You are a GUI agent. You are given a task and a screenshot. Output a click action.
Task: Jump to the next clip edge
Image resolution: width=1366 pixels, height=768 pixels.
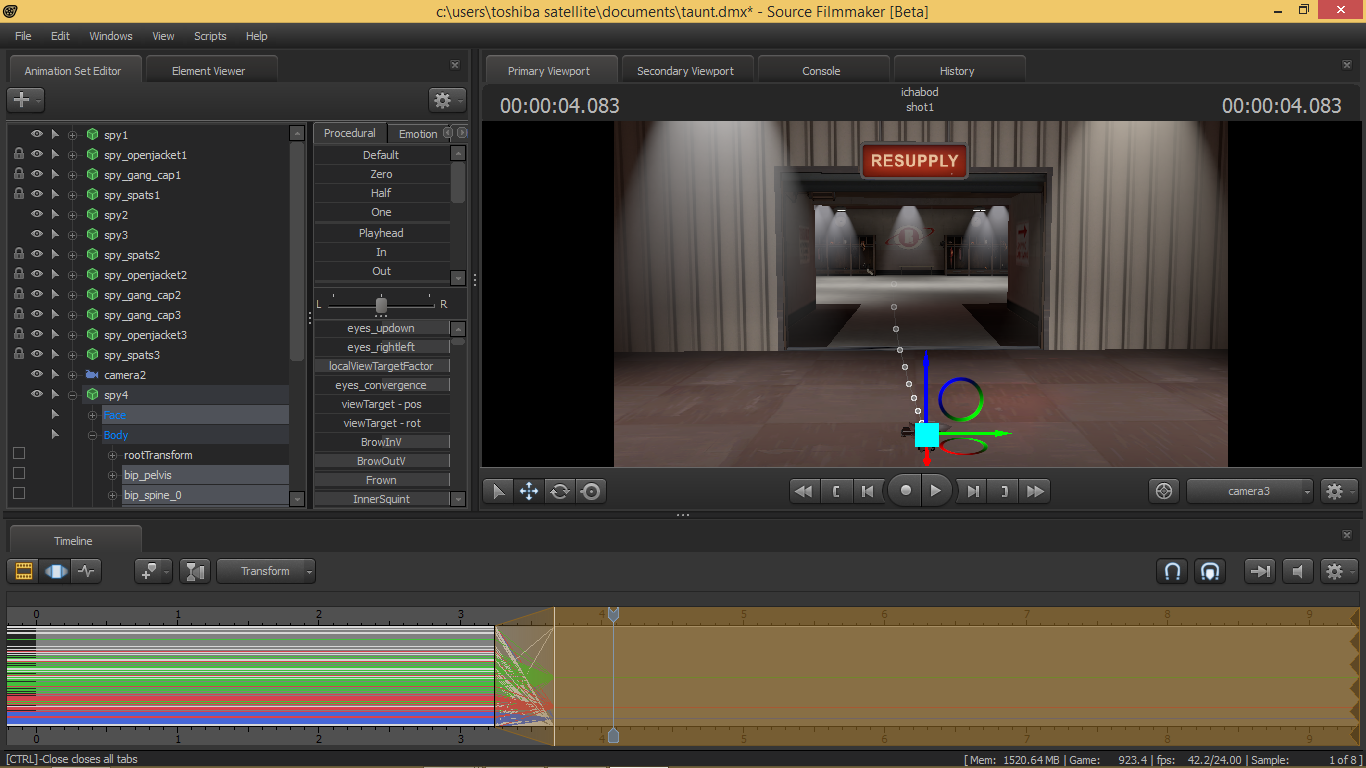point(1004,491)
